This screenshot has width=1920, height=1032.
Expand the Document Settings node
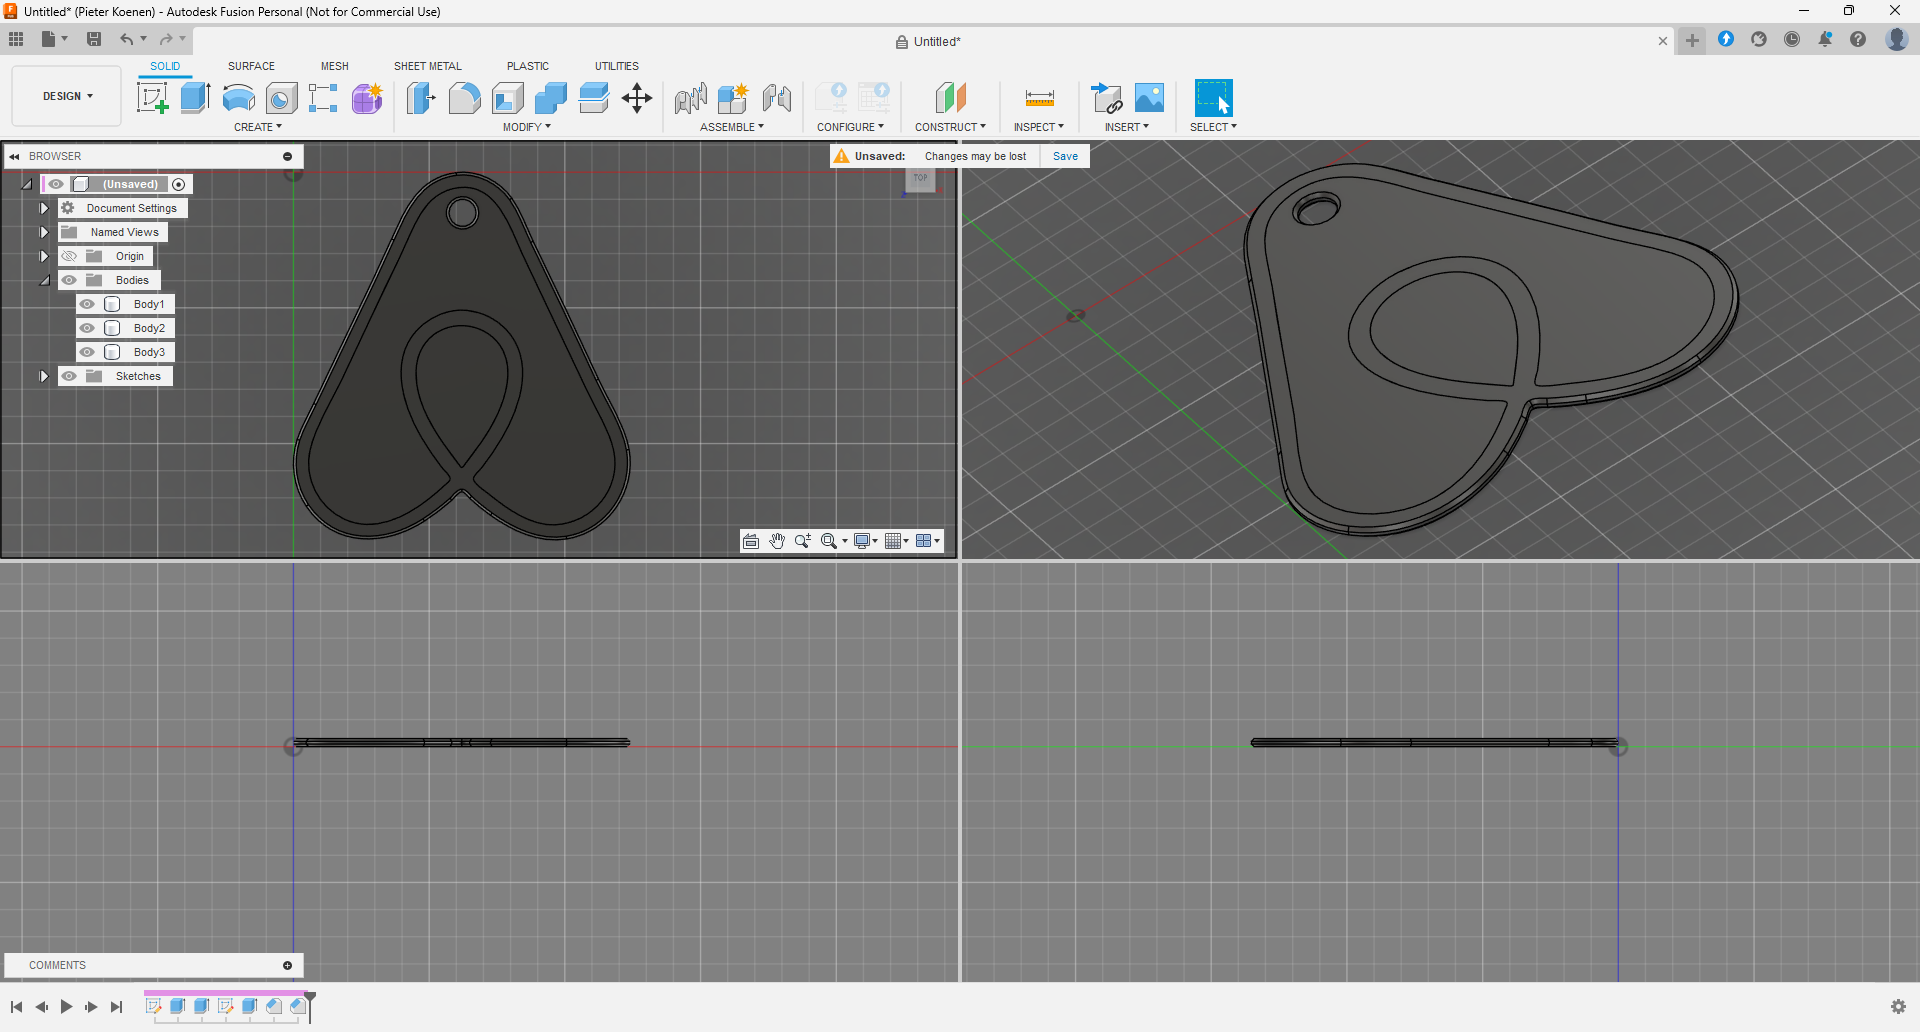pos(44,208)
